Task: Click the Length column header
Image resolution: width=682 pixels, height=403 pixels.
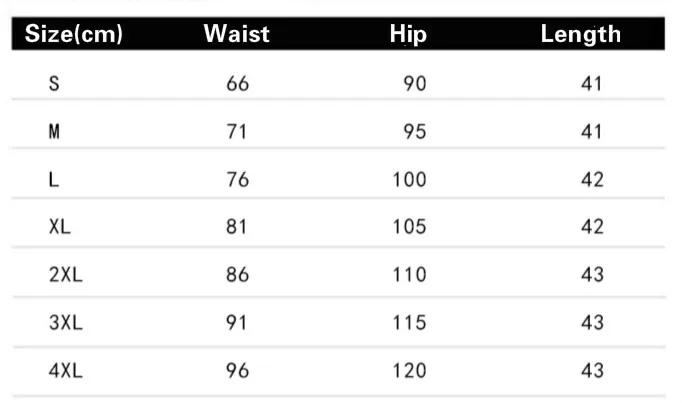Action: [581, 34]
